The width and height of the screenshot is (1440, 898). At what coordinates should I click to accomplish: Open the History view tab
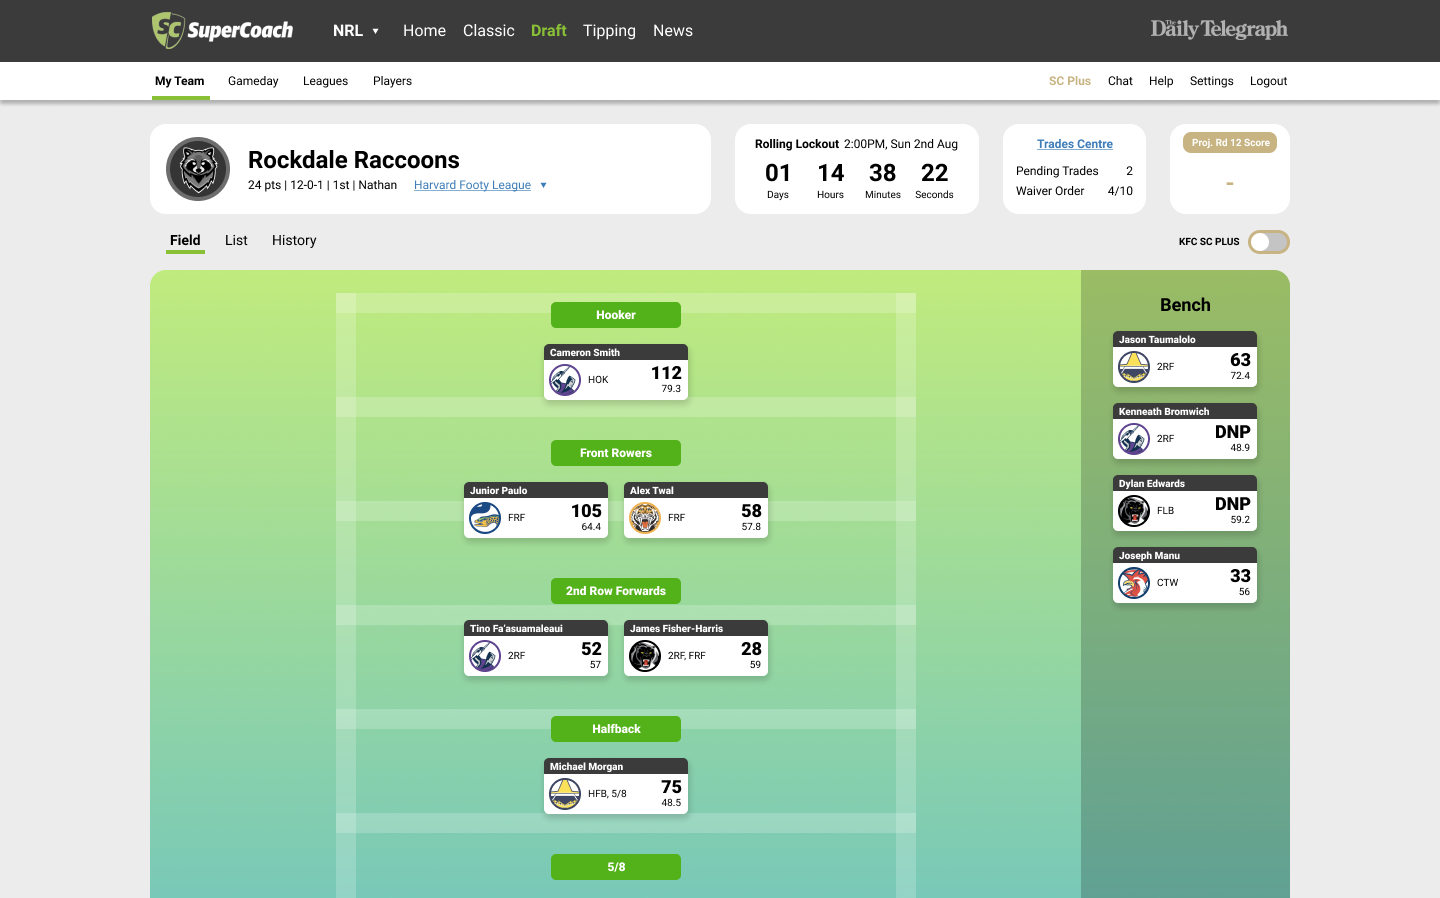pyautogui.click(x=294, y=240)
